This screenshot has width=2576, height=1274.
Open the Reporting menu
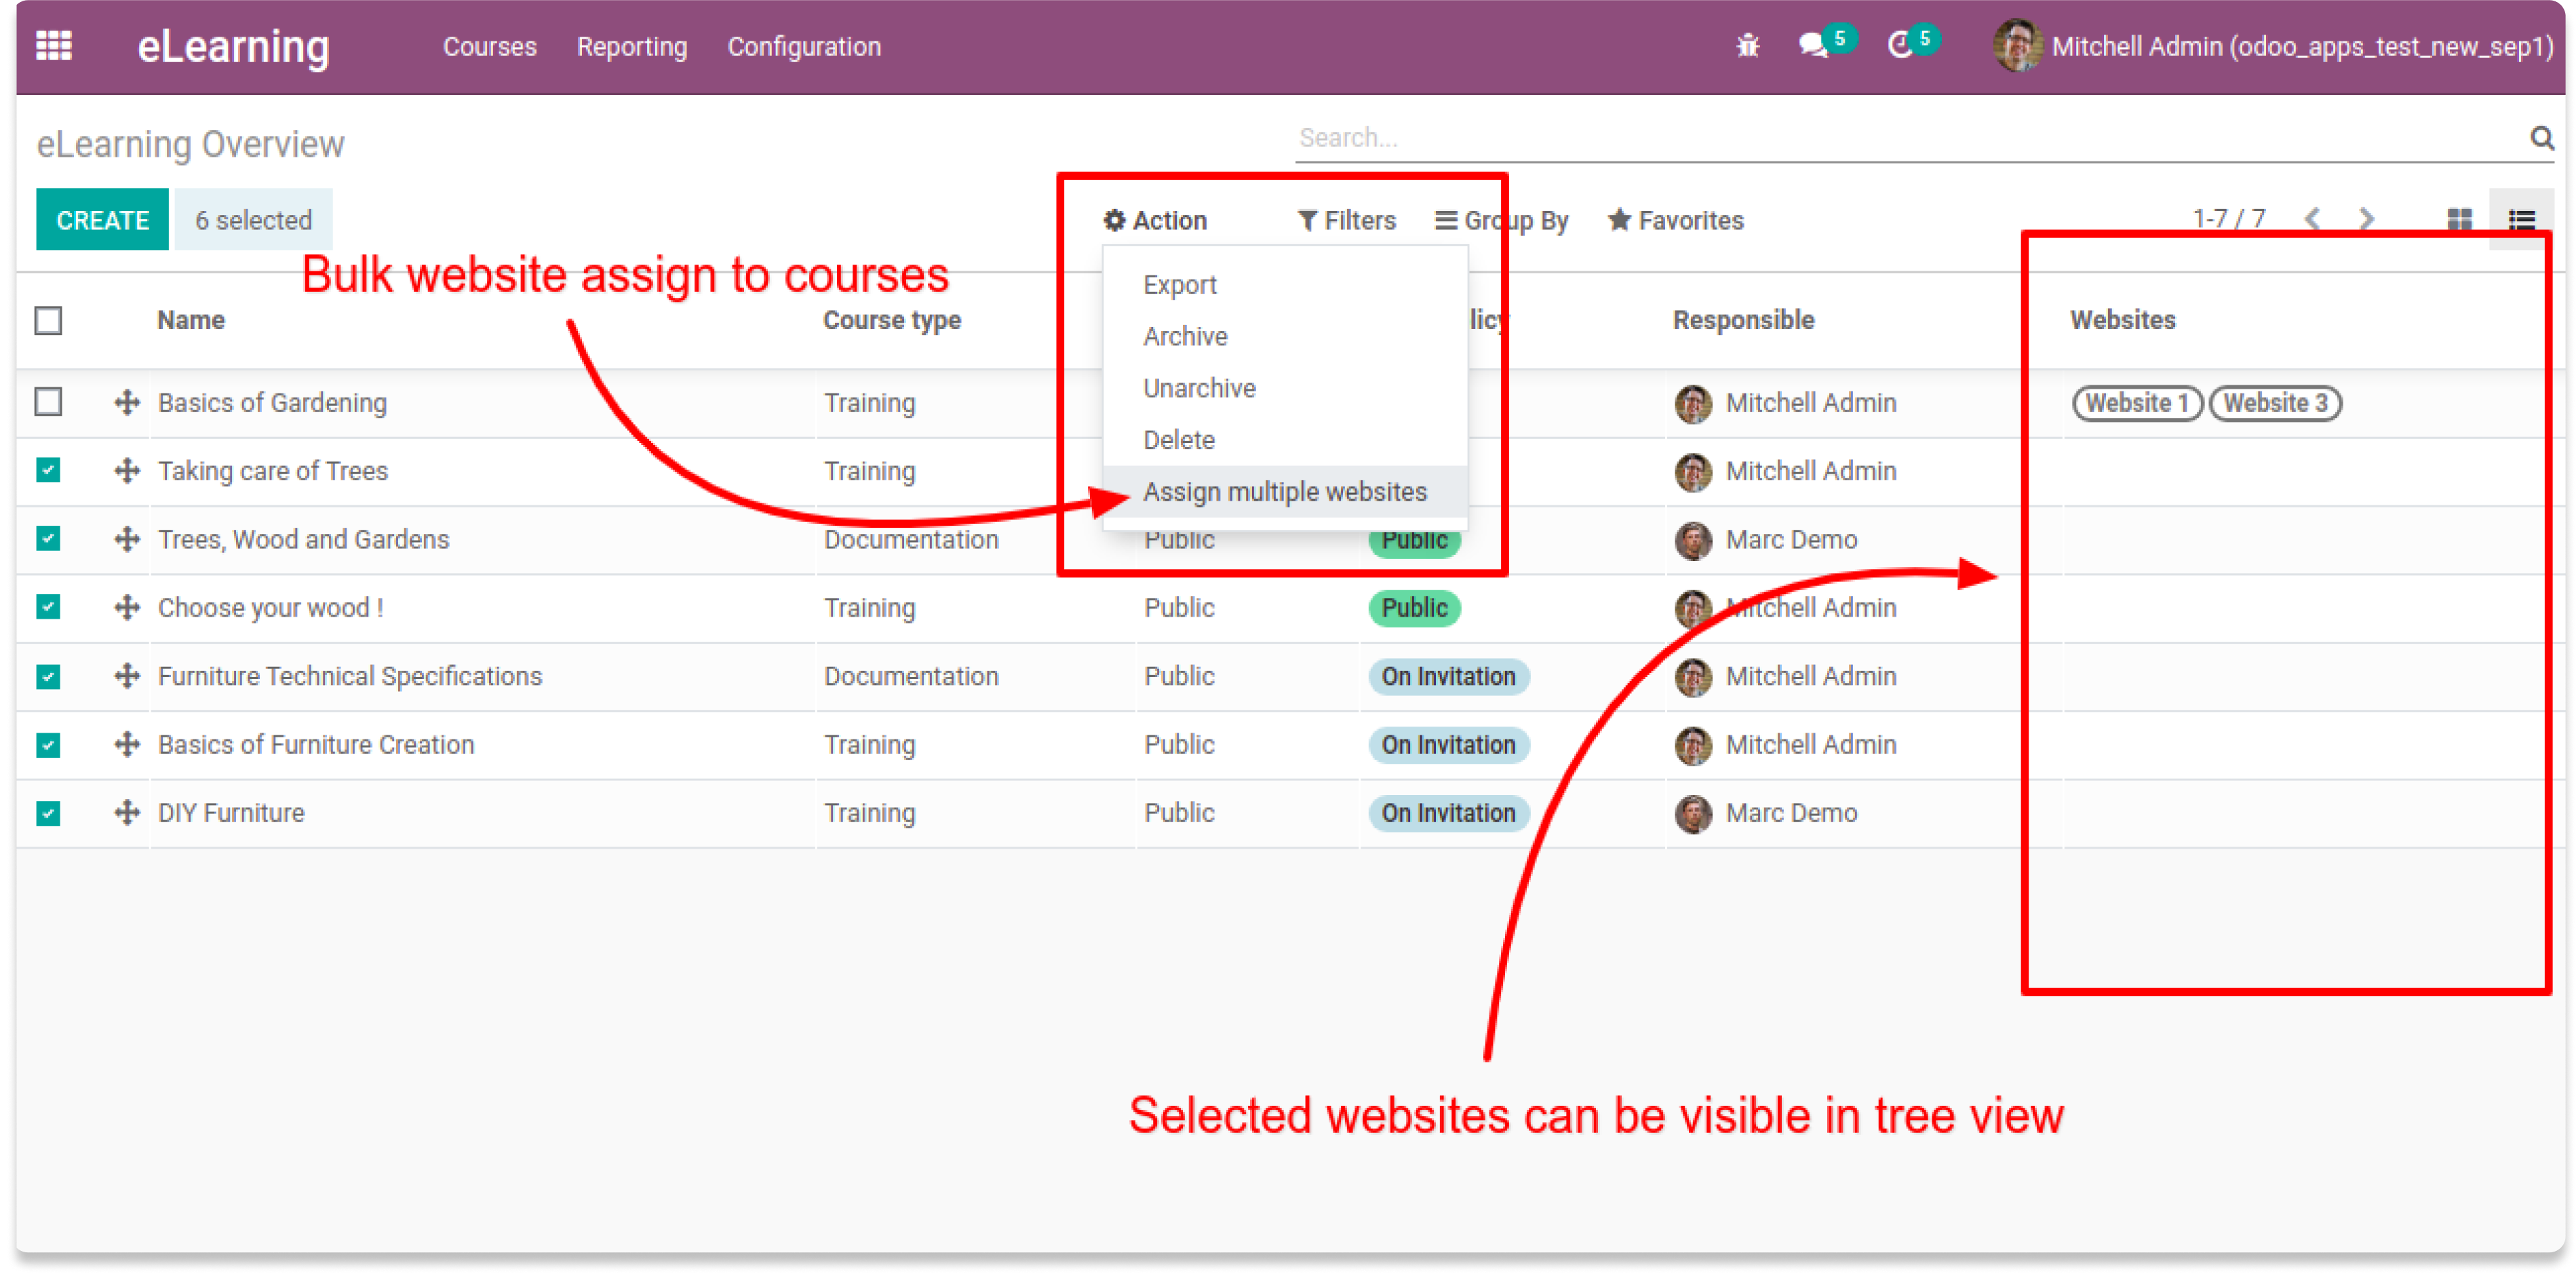click(631, 47)
